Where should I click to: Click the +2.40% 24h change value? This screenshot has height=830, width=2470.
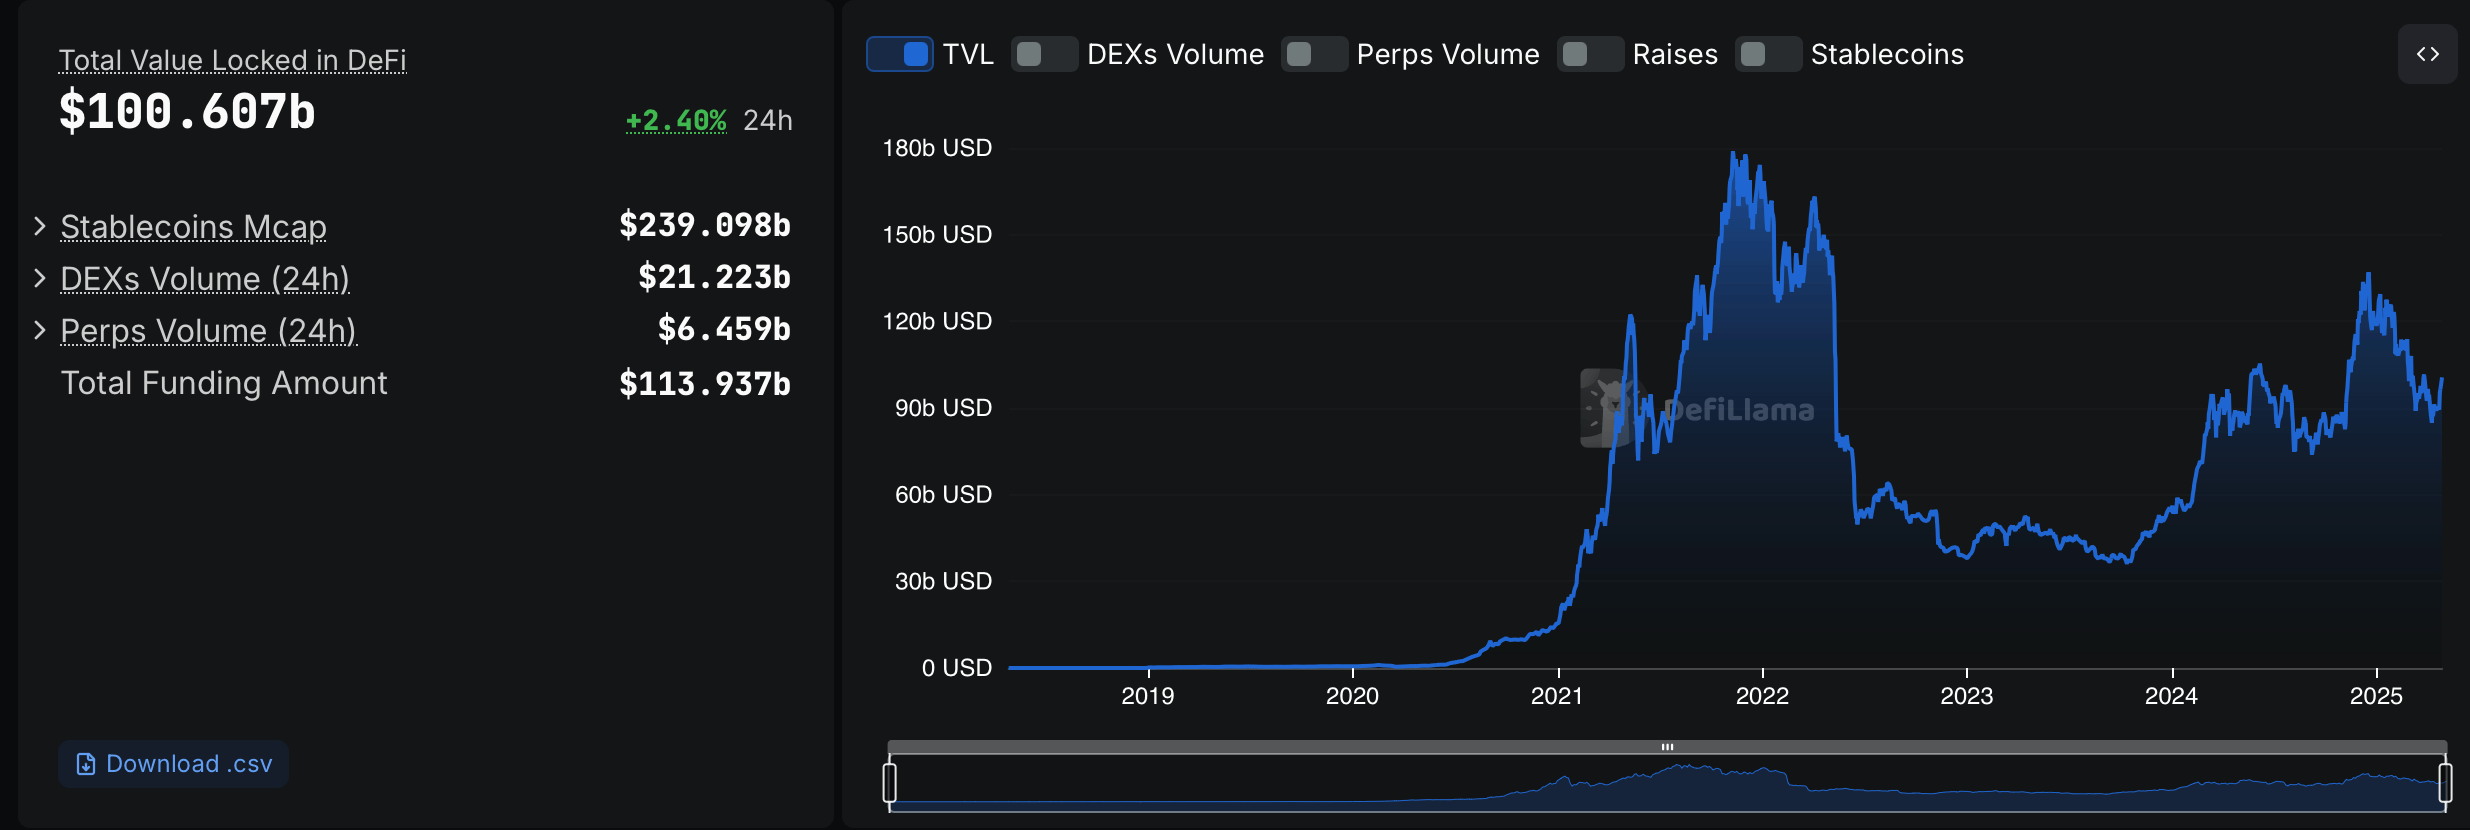[x=676, y=120]
